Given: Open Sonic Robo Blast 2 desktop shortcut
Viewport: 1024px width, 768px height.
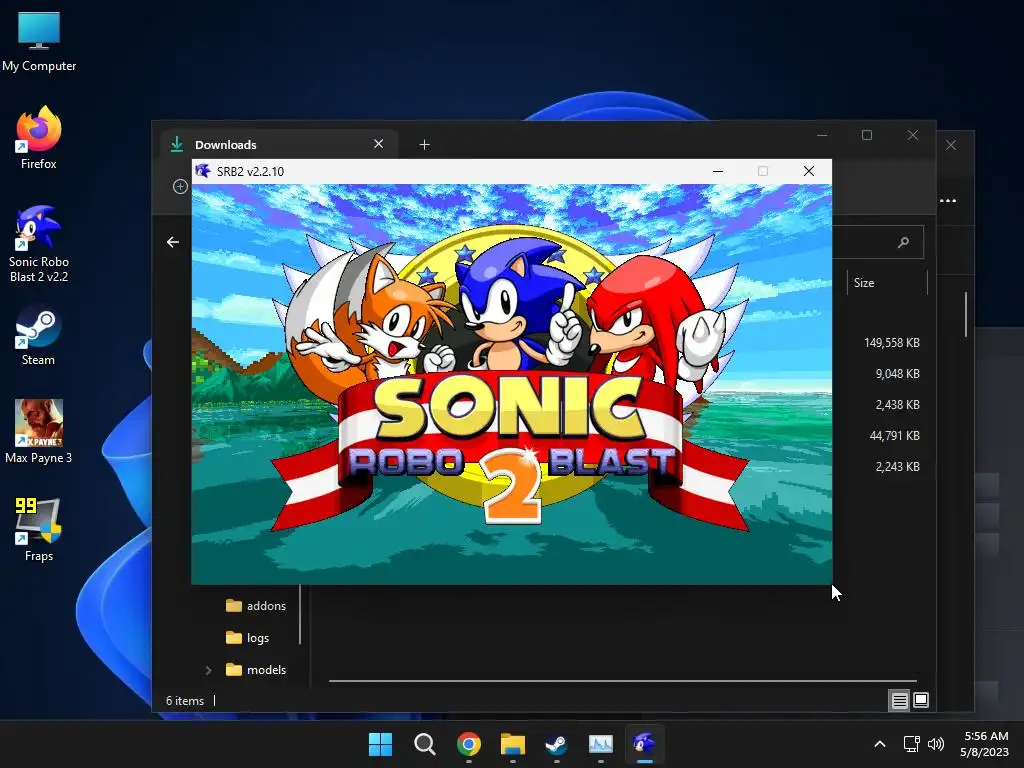Looking at the screenshot, I should pyautogui.click(x=39, y=244).
